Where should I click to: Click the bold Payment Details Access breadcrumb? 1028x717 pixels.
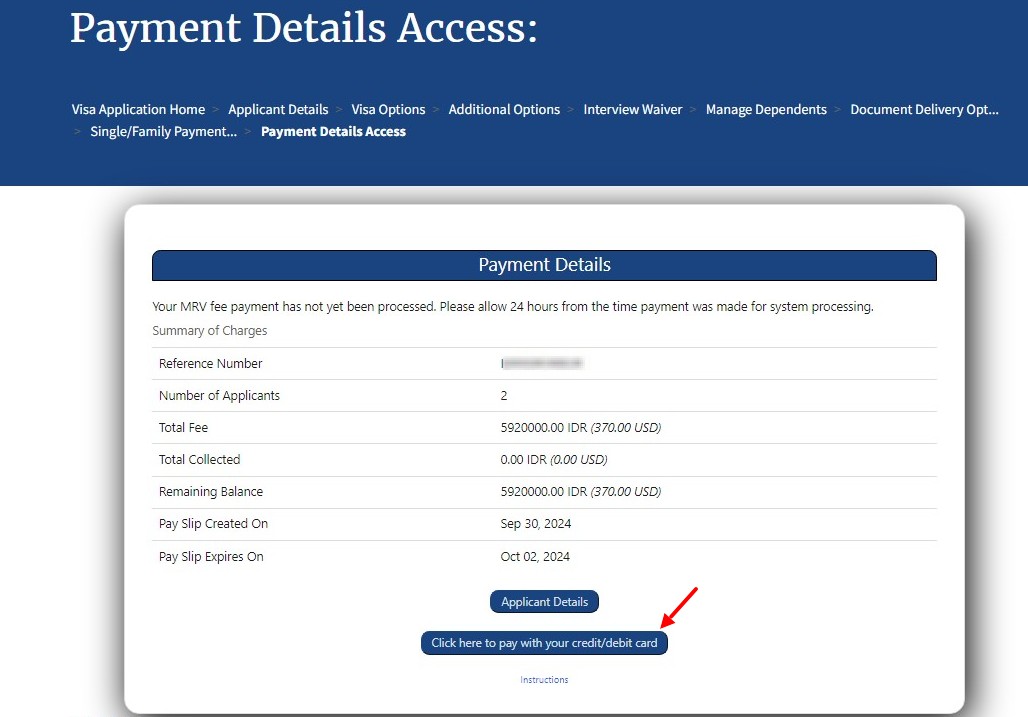point(333,132)
